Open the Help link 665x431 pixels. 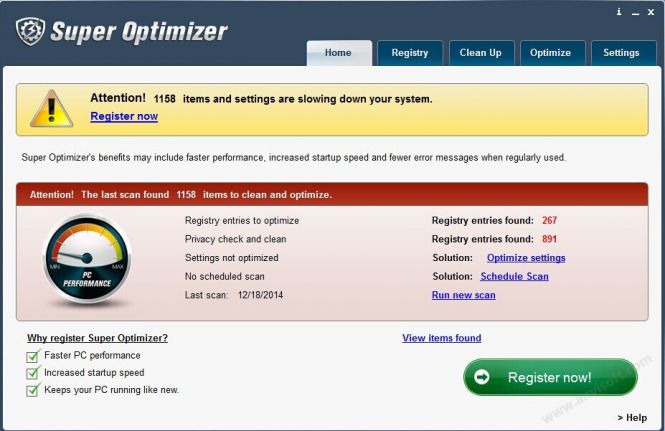pyautogui.click(x=632, y=418)
